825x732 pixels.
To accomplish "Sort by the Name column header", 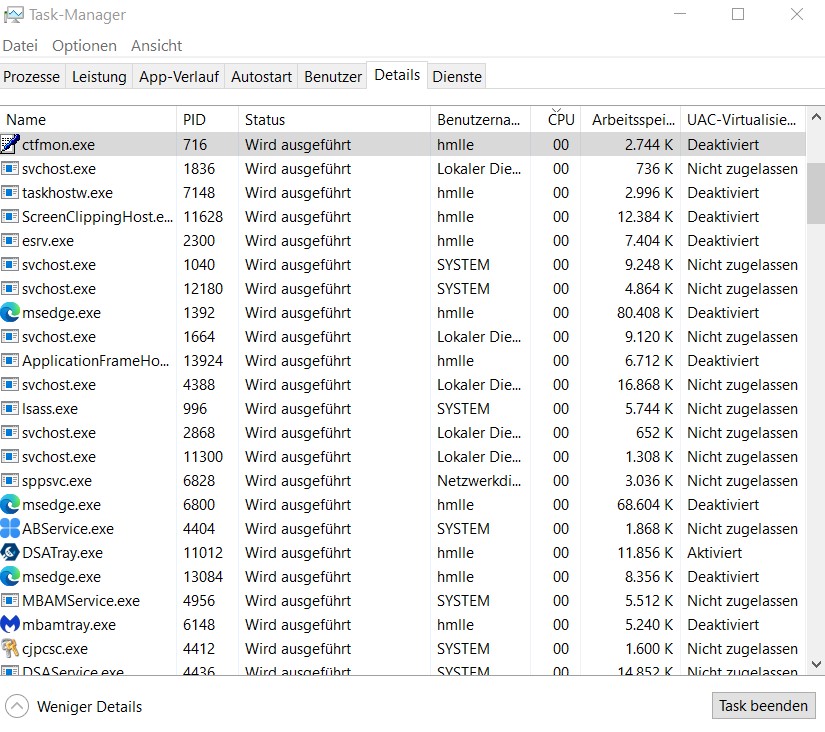I will pyautogui.click(x=88, y=119).
